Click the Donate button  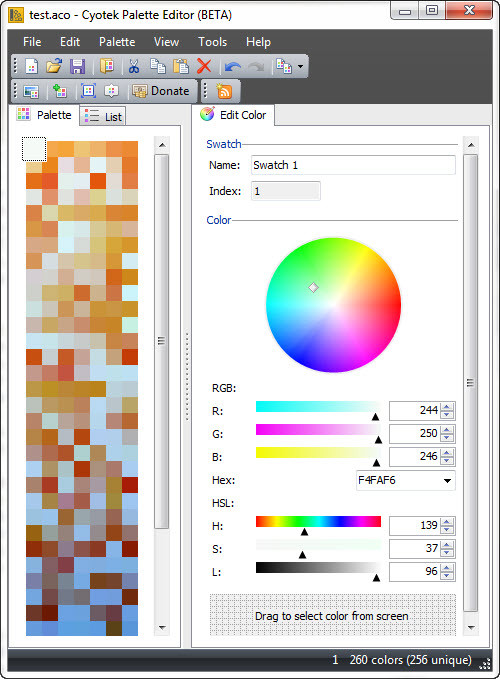161,91
